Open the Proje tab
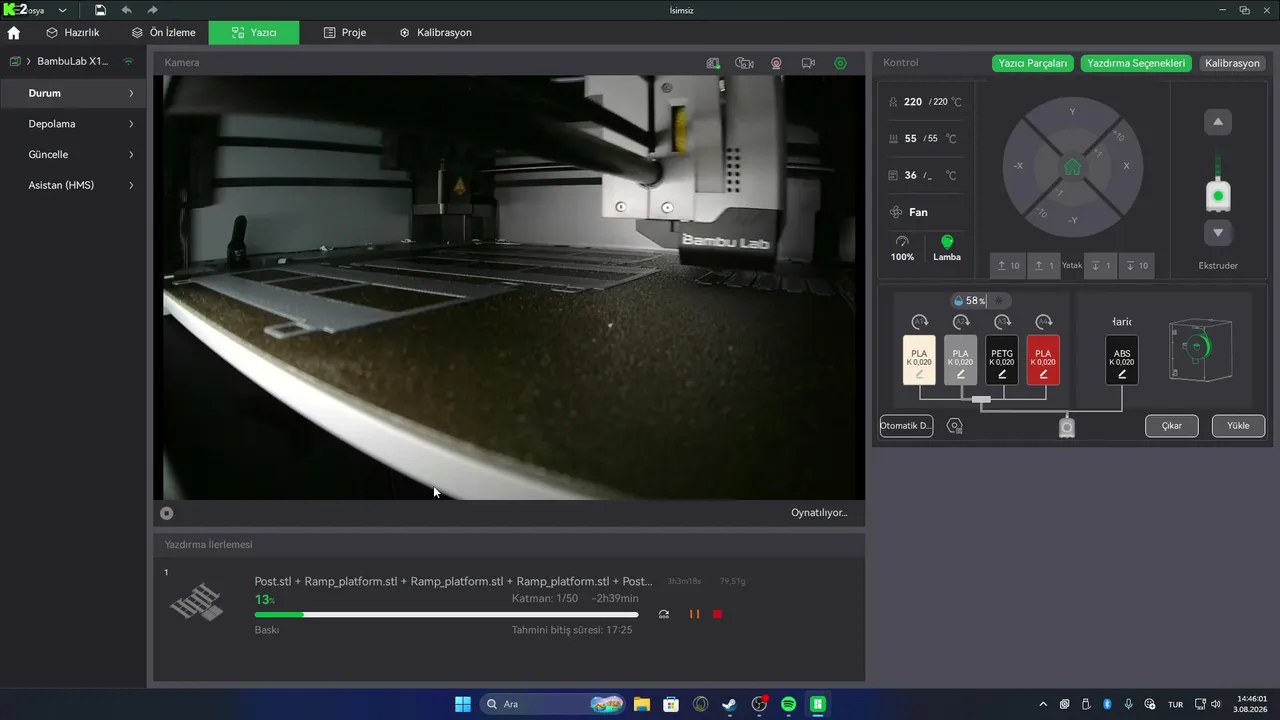The width and height of the screenshot is (1280, 720). coord(345,32)
